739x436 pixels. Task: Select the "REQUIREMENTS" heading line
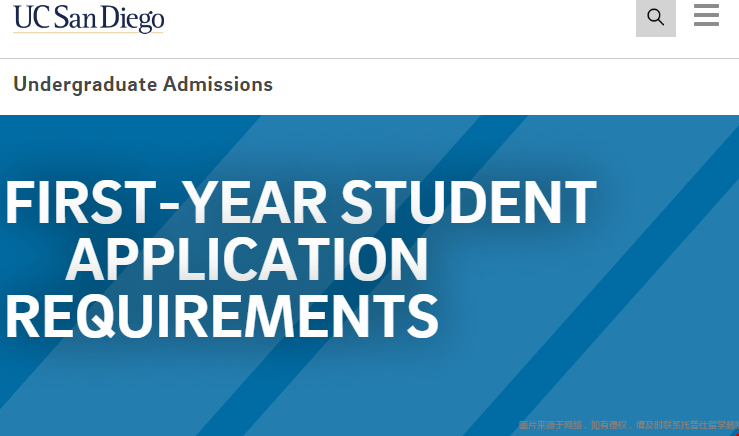222,316
